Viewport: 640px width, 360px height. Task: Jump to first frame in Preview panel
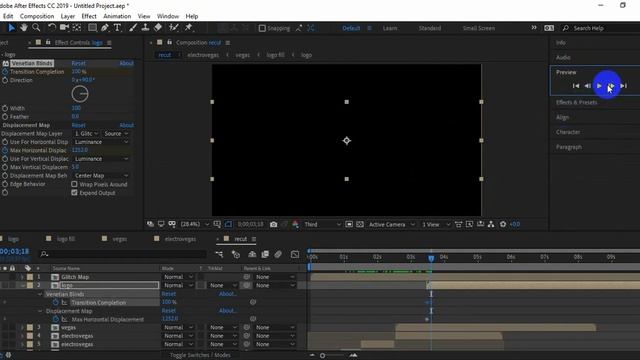pyautogui.click(x=576, y=86)
